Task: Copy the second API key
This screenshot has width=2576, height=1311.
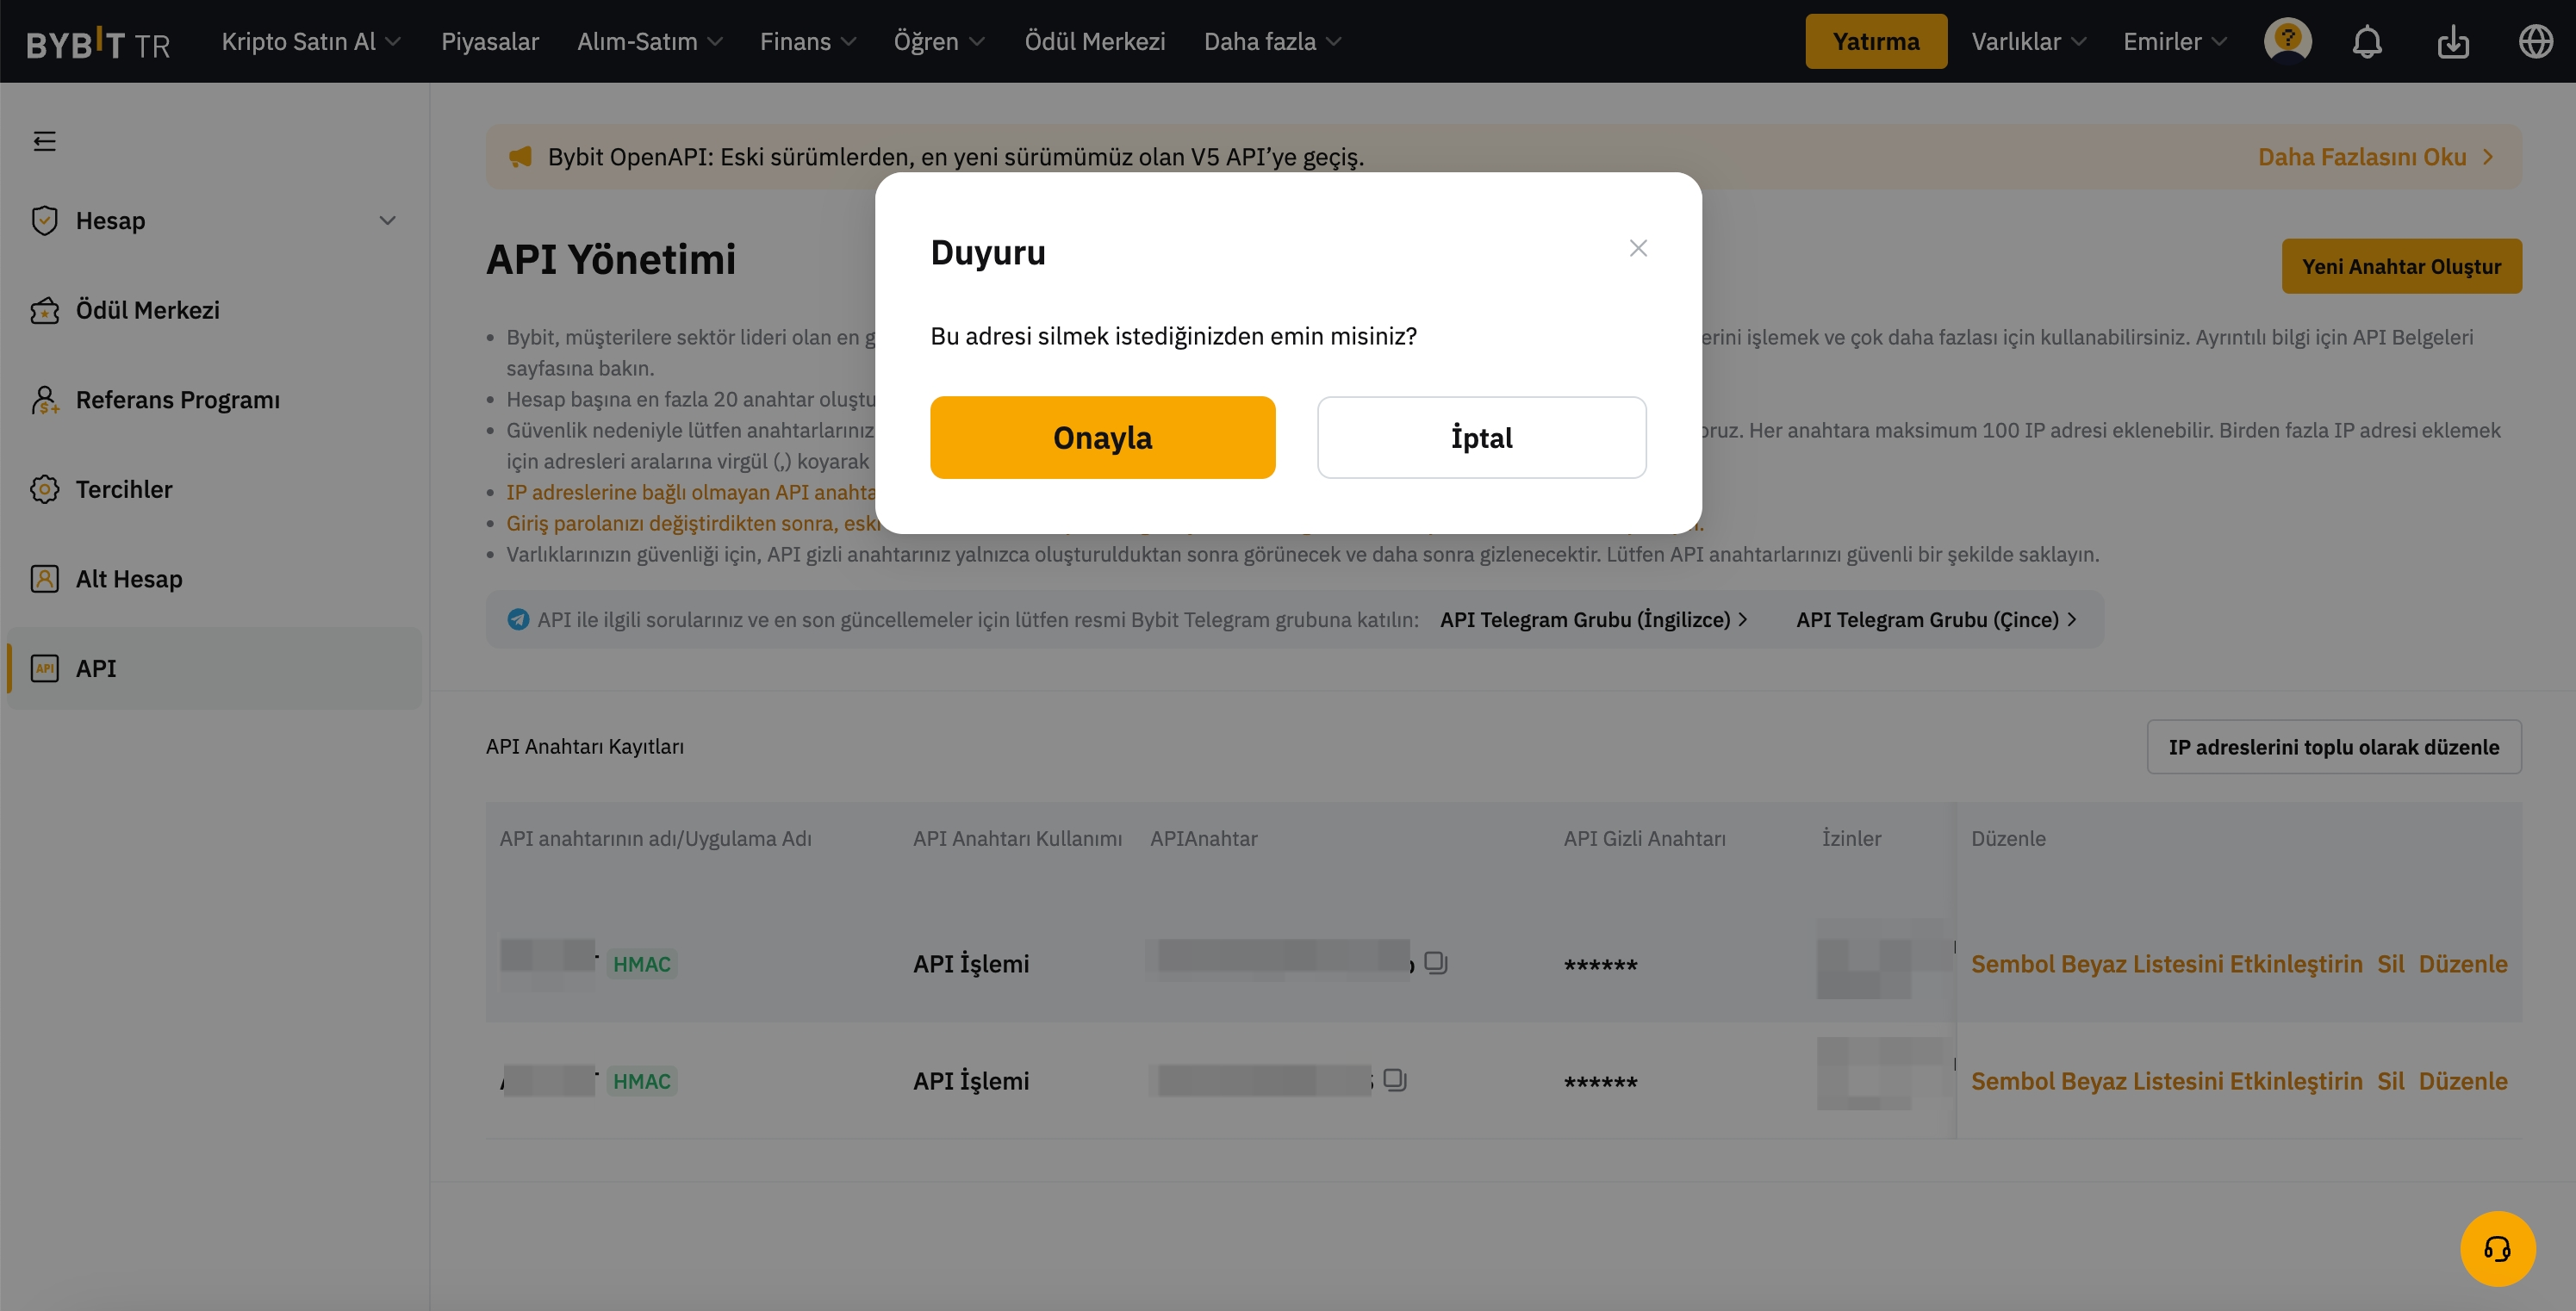Action: [1395, 1080]
